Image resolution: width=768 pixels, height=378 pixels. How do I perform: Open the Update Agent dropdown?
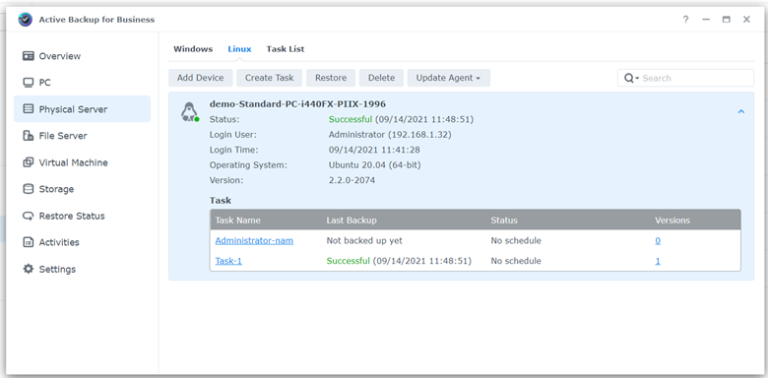449,78
